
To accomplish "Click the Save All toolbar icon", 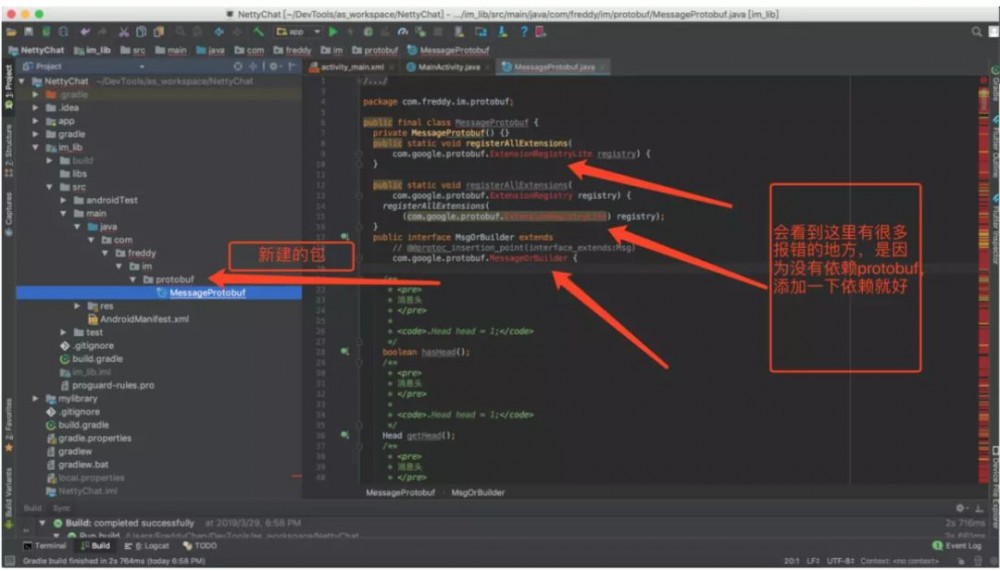I will [29, 32].
